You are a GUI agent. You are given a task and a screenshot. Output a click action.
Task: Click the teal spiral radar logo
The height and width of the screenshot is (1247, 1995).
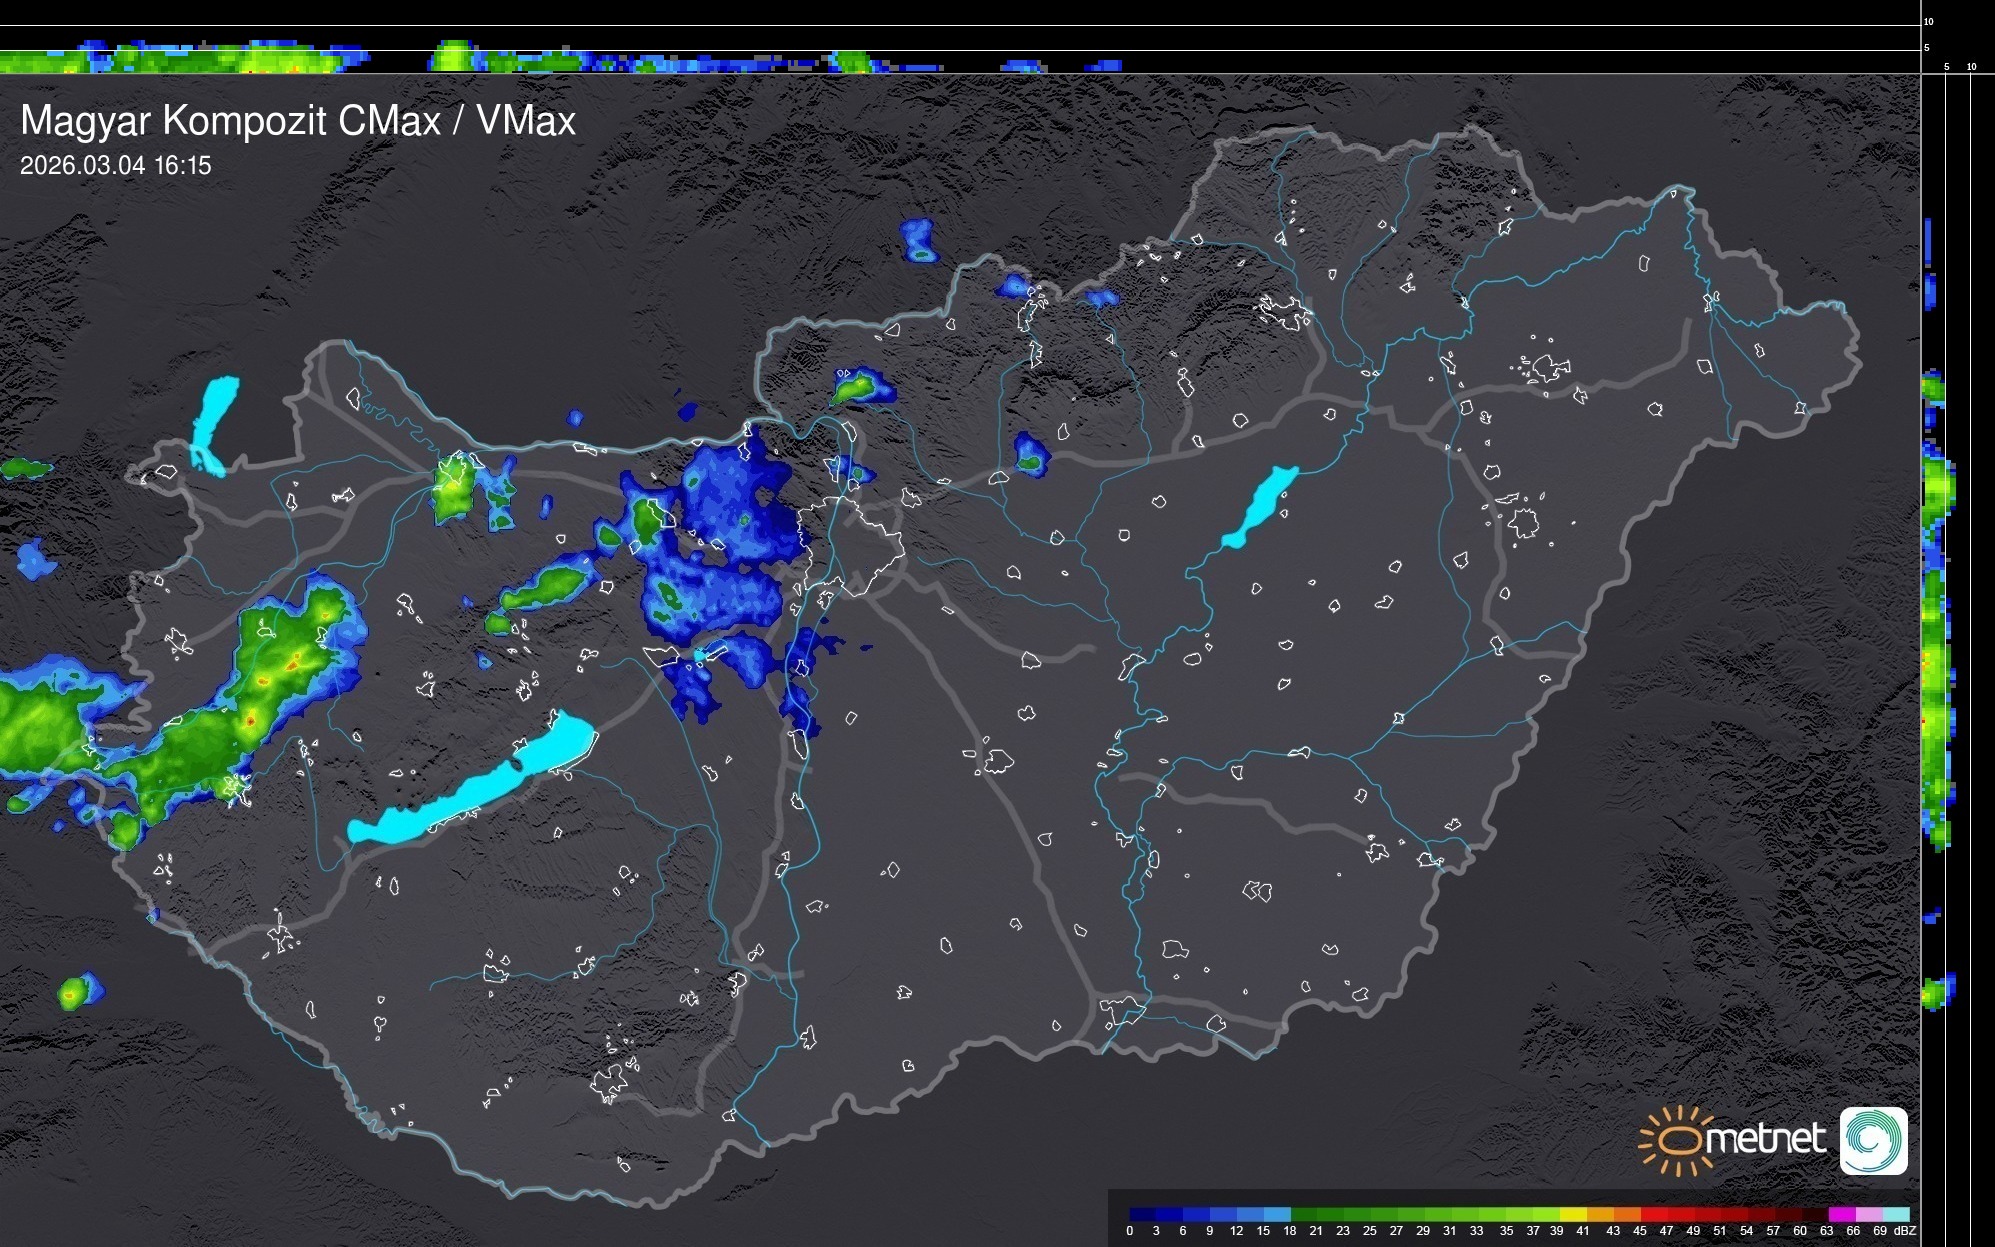pos(1873,1140)
